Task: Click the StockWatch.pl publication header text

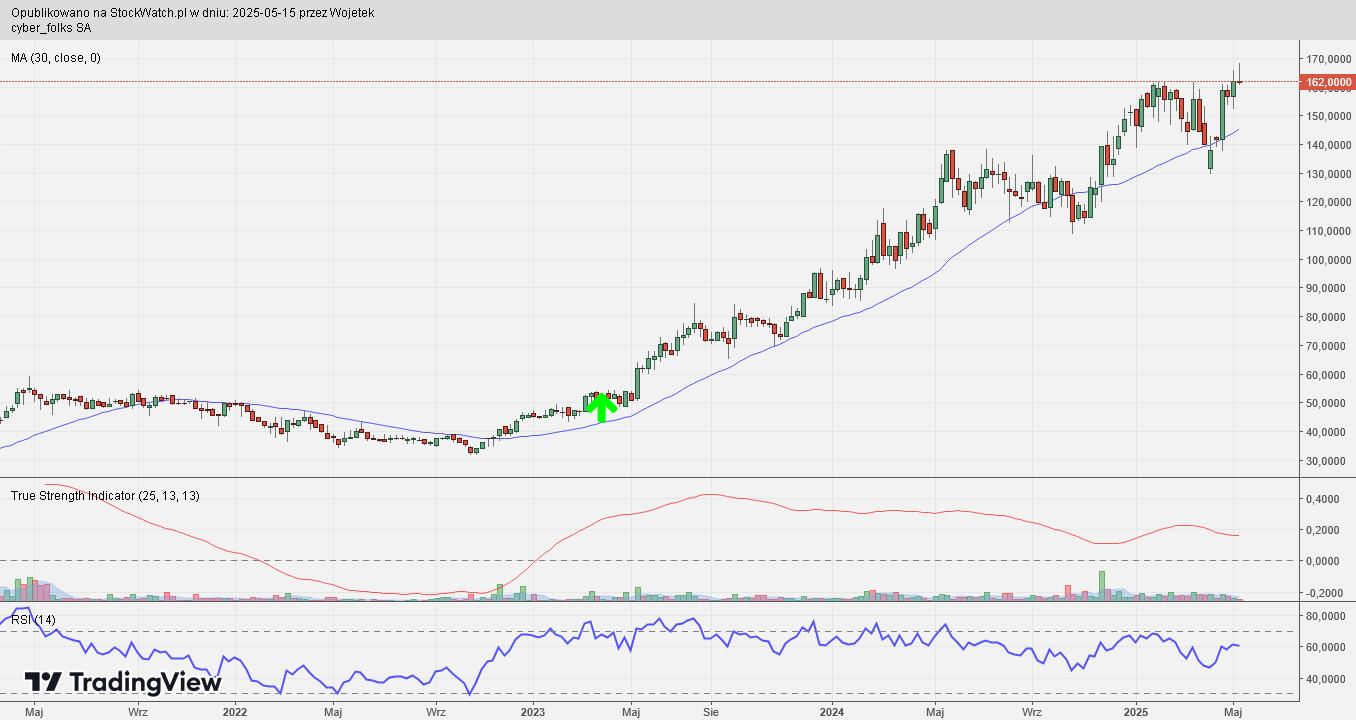Action: click(x=193, y=13)
